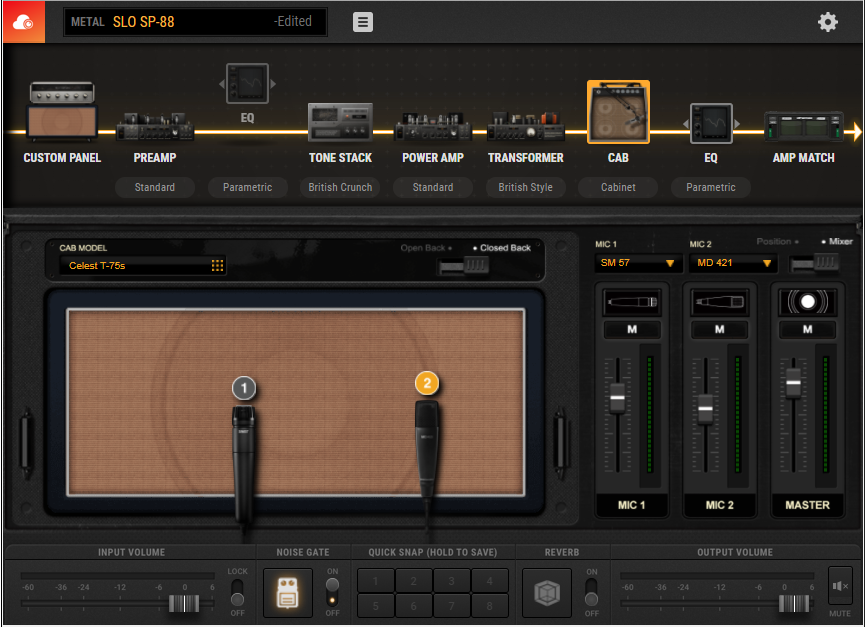Mute Mic 2 with its M button

pyautogui.click(x=719, y=329)
